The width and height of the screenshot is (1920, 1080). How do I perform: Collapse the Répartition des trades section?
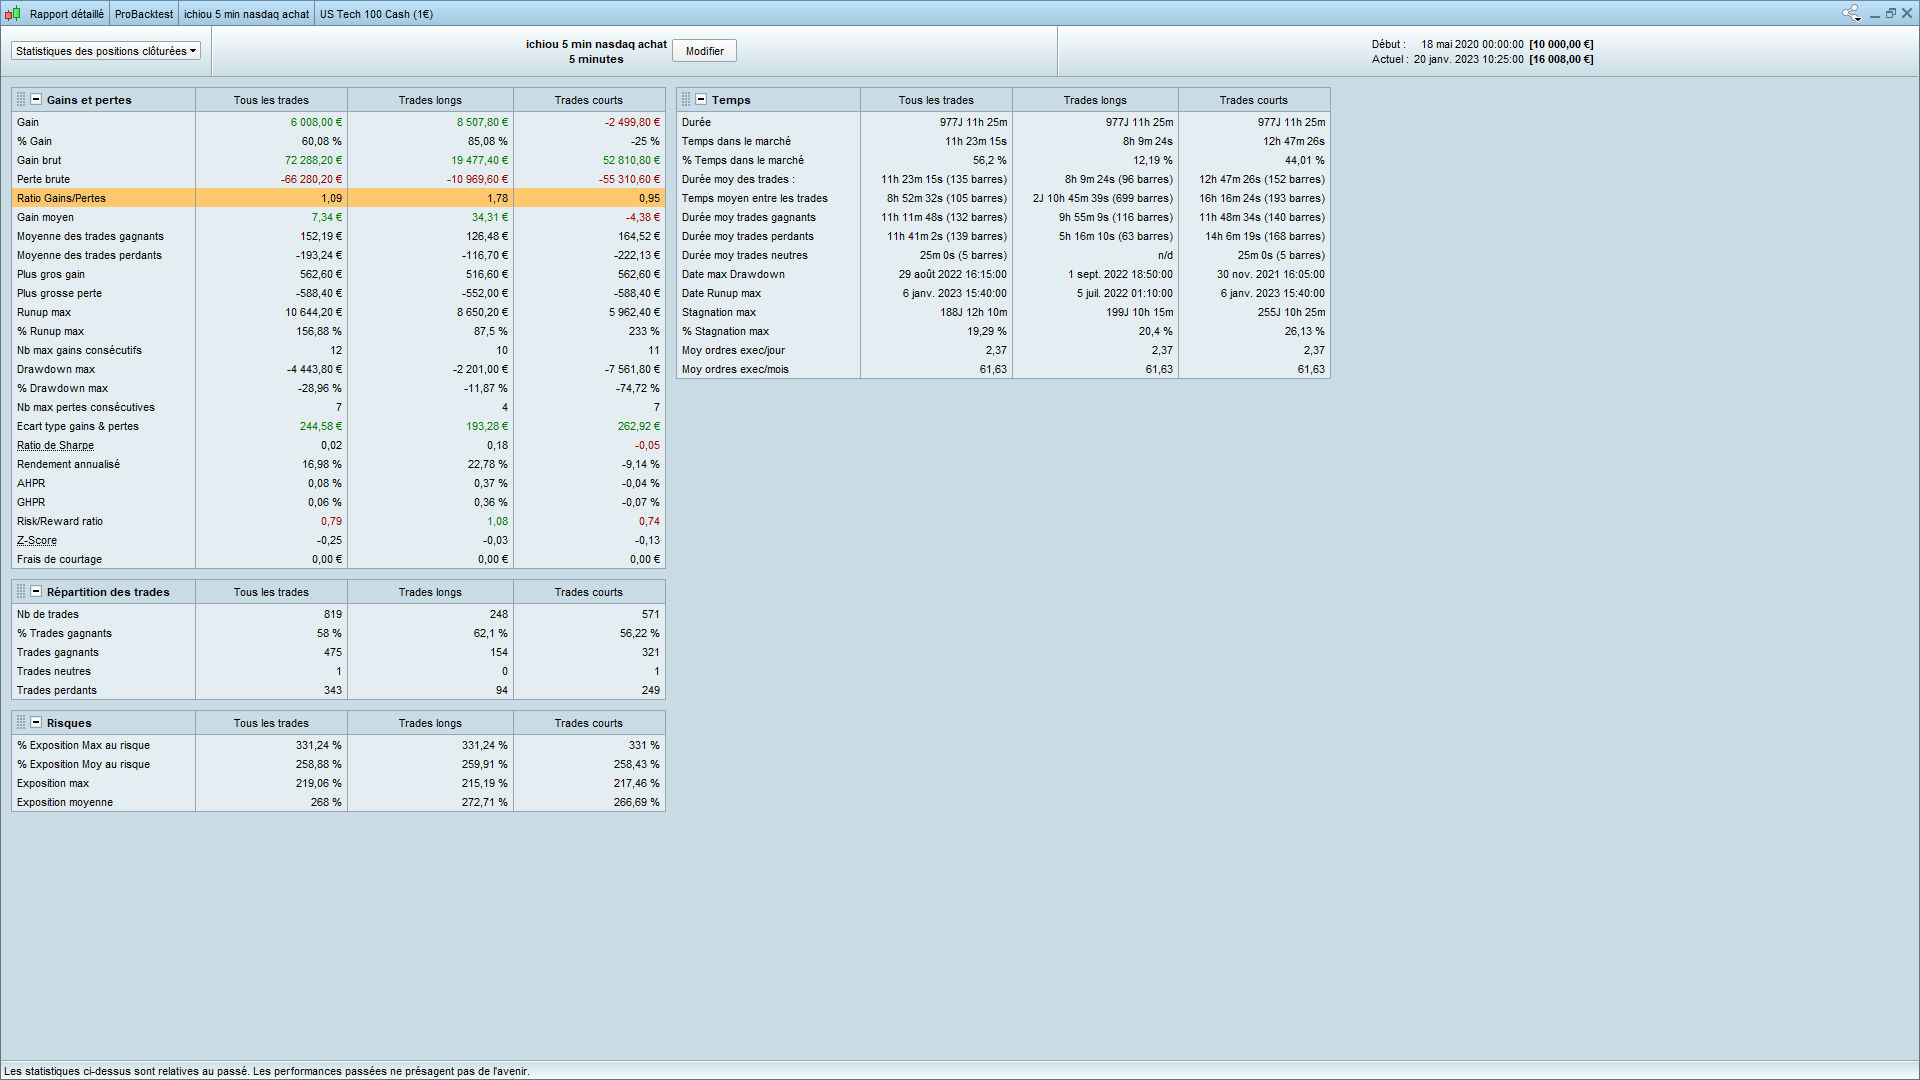tap(36, 592)
